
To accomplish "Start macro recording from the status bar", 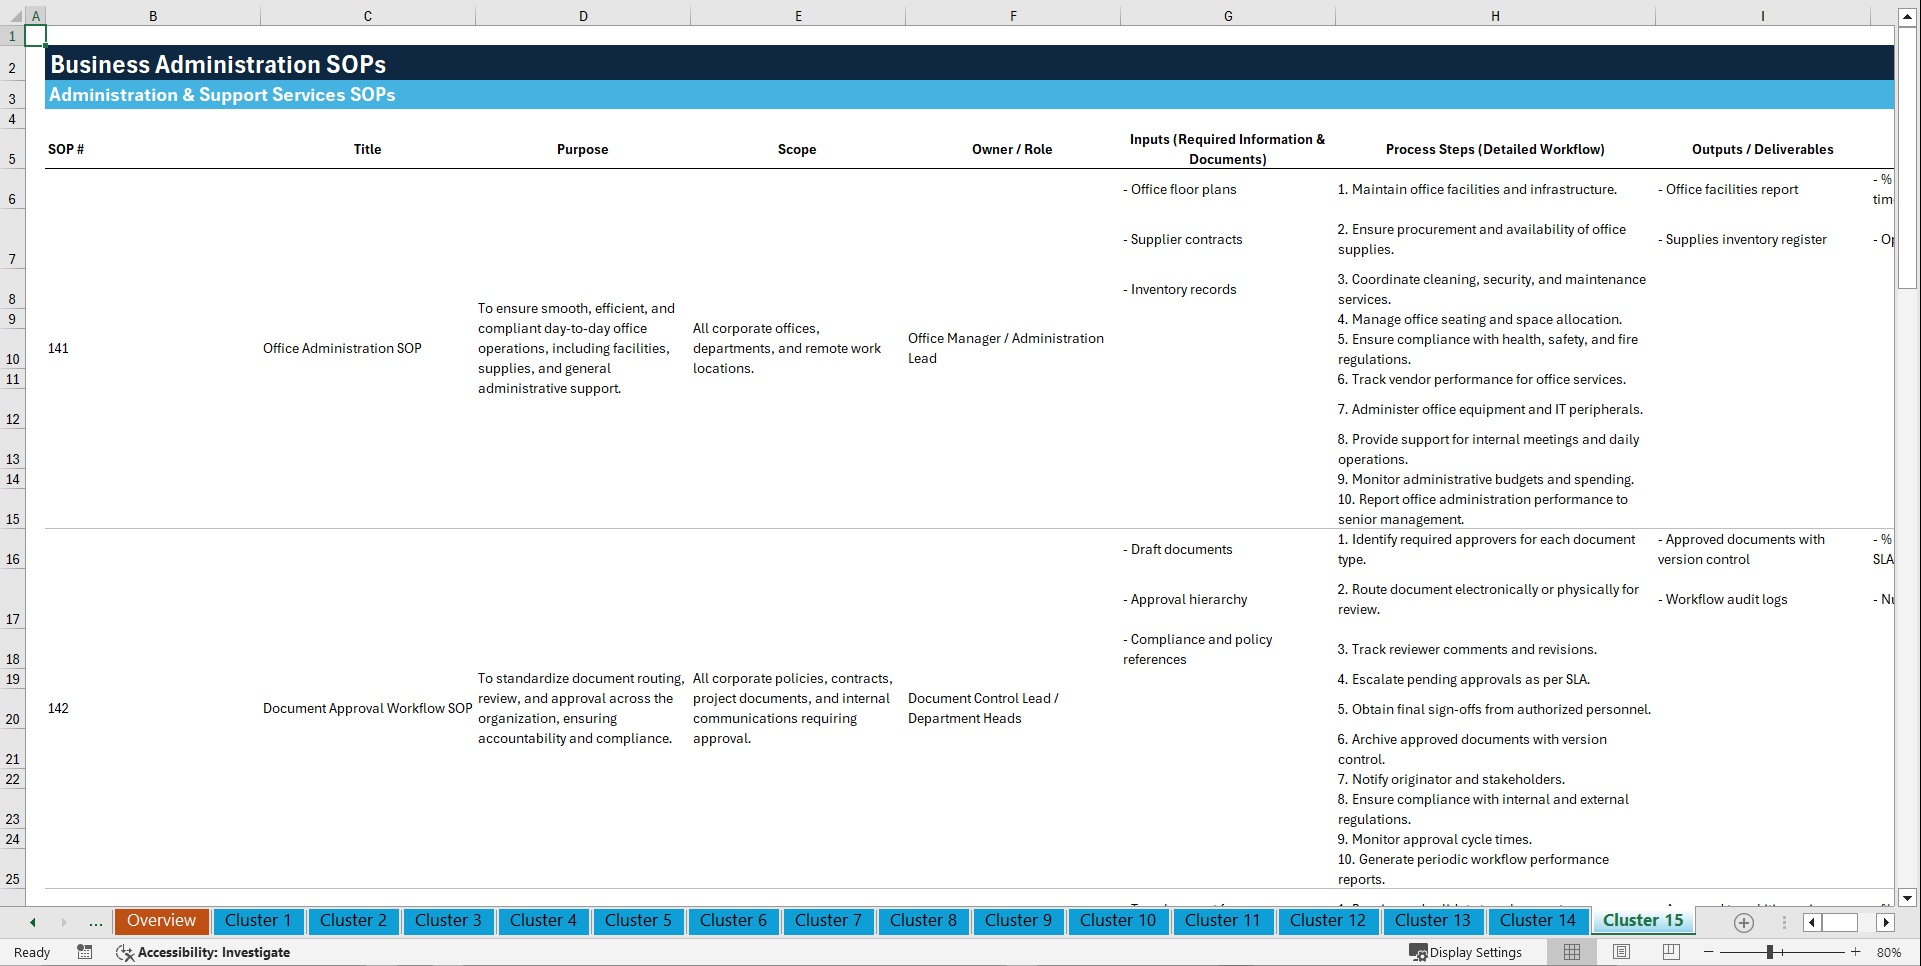I will (x=85, y=952).
